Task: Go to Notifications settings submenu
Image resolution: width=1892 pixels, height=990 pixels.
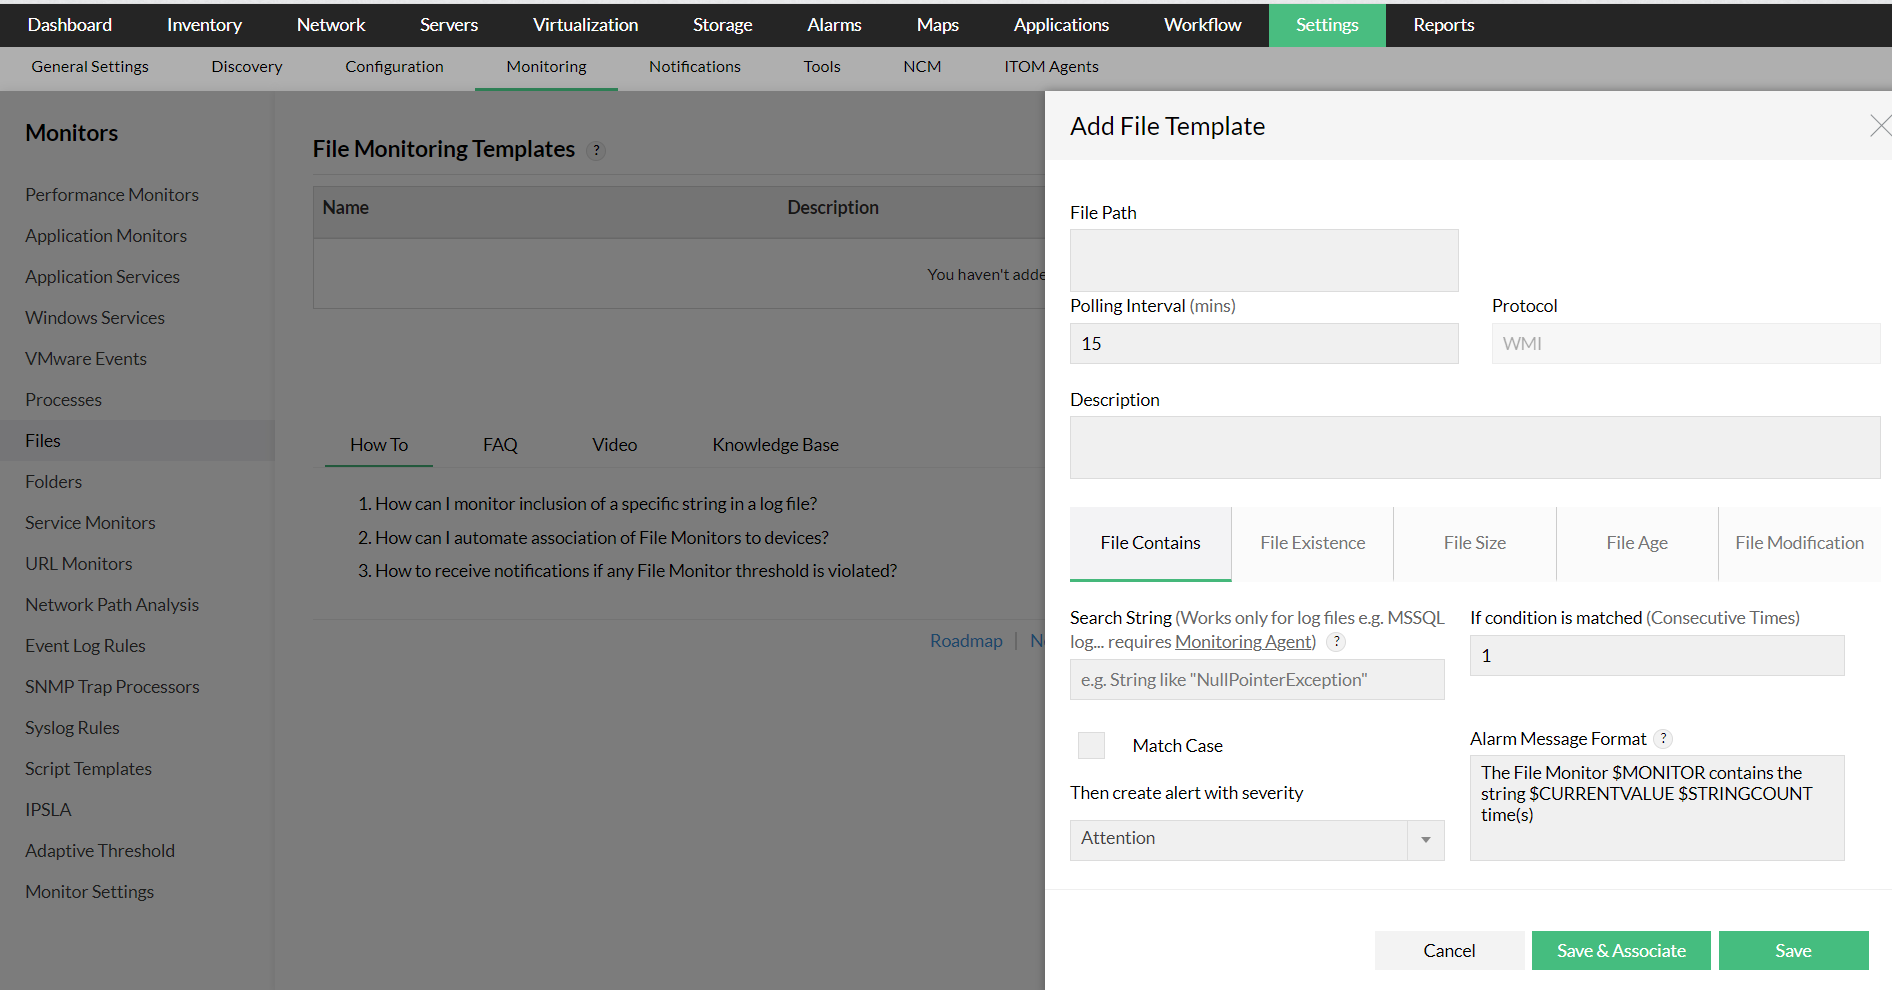Action: coord(694,67)
